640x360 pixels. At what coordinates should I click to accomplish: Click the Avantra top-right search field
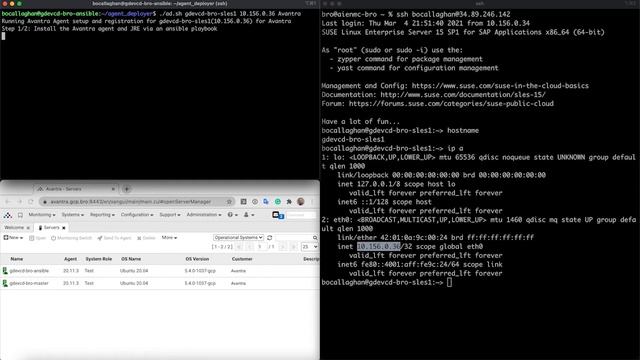(x=300, y=215)
